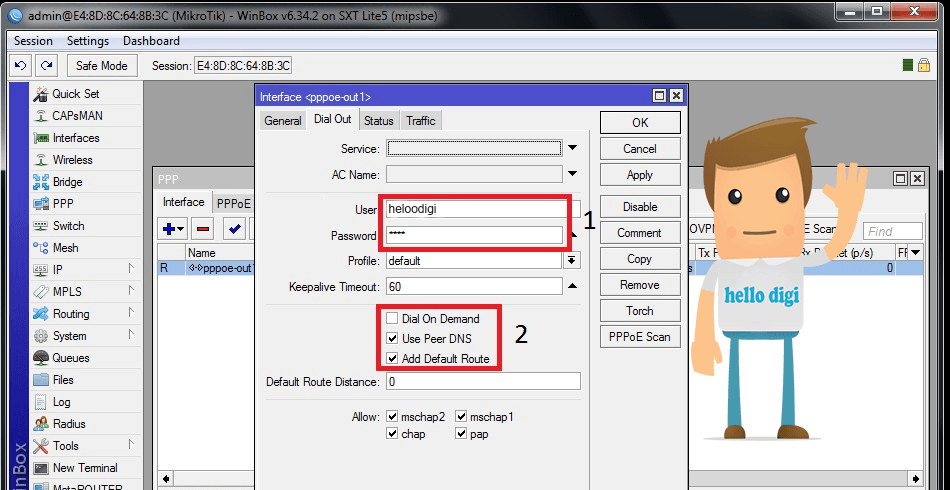Click the Apply button

coord(640,175)
